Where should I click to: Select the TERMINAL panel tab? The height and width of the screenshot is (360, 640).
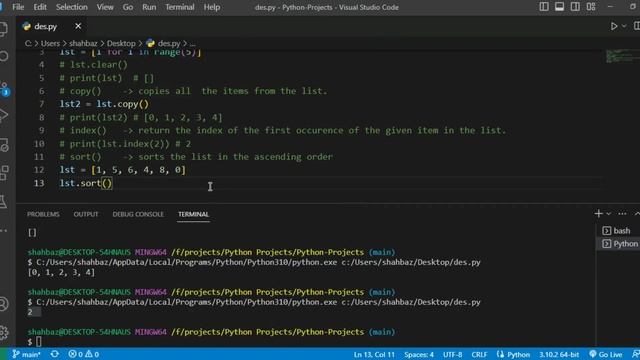coord(193,214)
